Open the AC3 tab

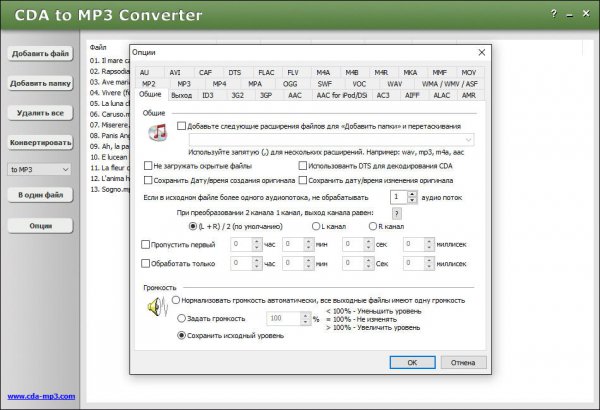[x=383, y=95]
